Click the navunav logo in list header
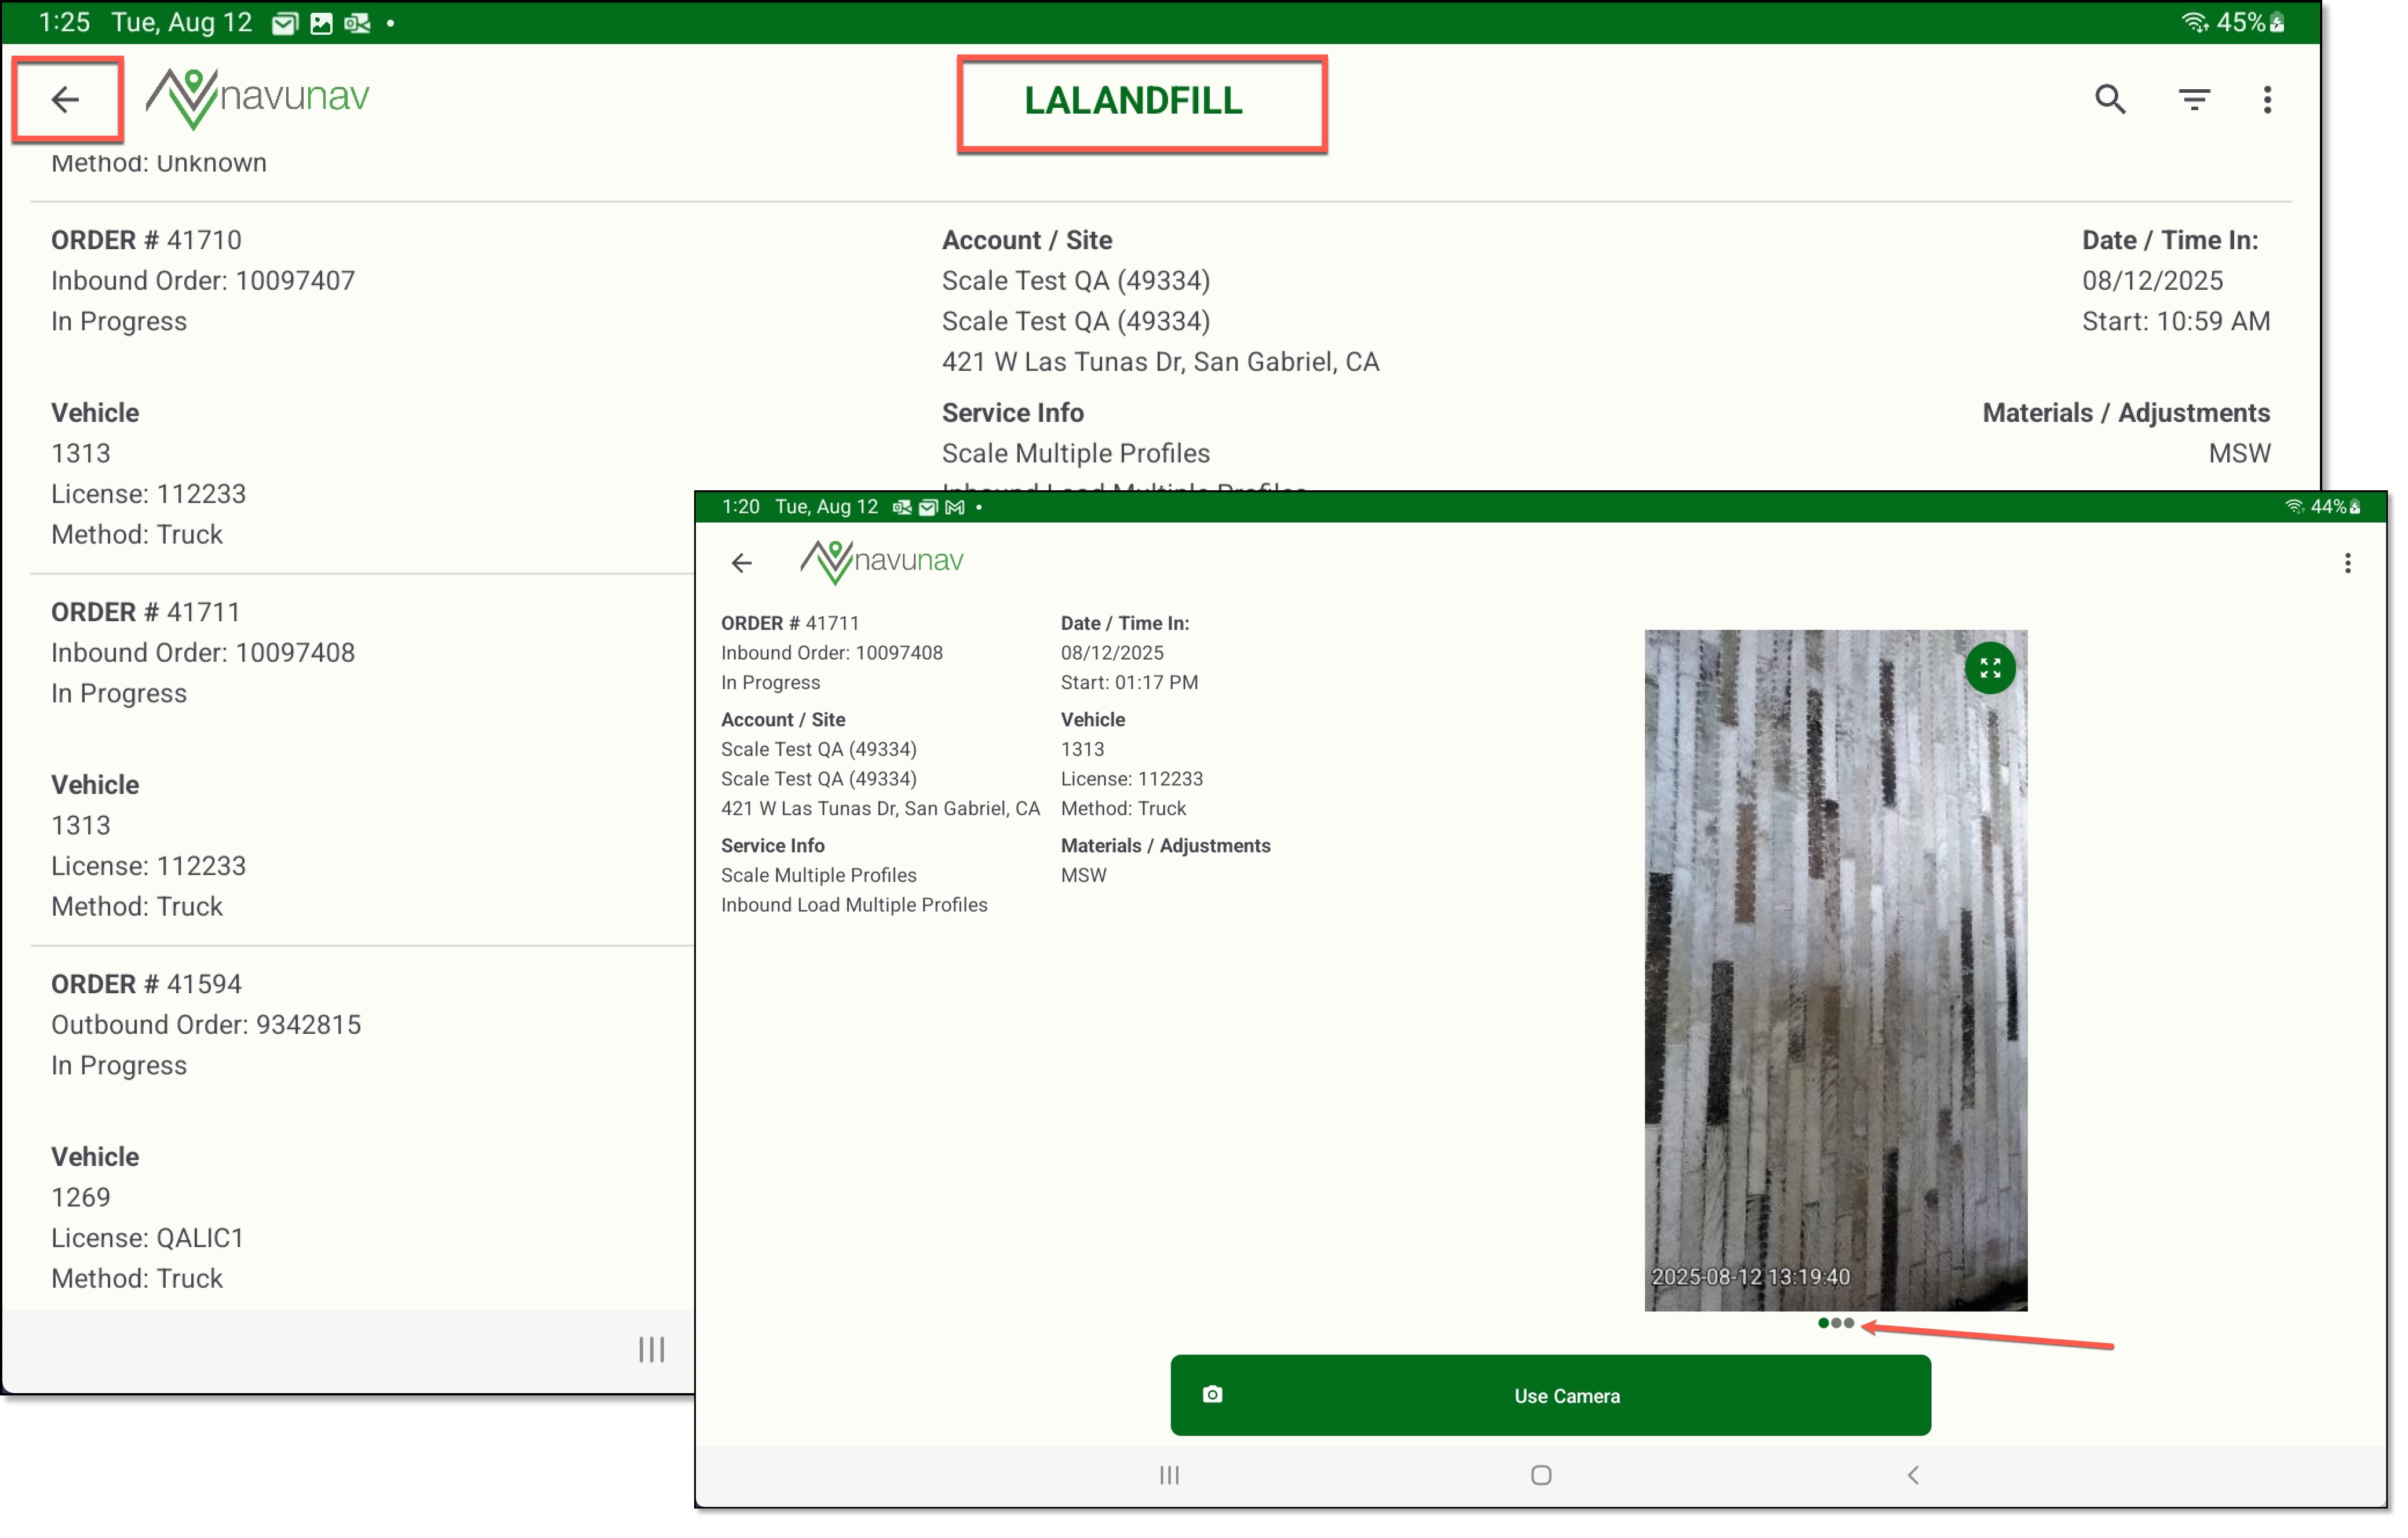The image size is (2408, 1538). (x=258, y=98)
